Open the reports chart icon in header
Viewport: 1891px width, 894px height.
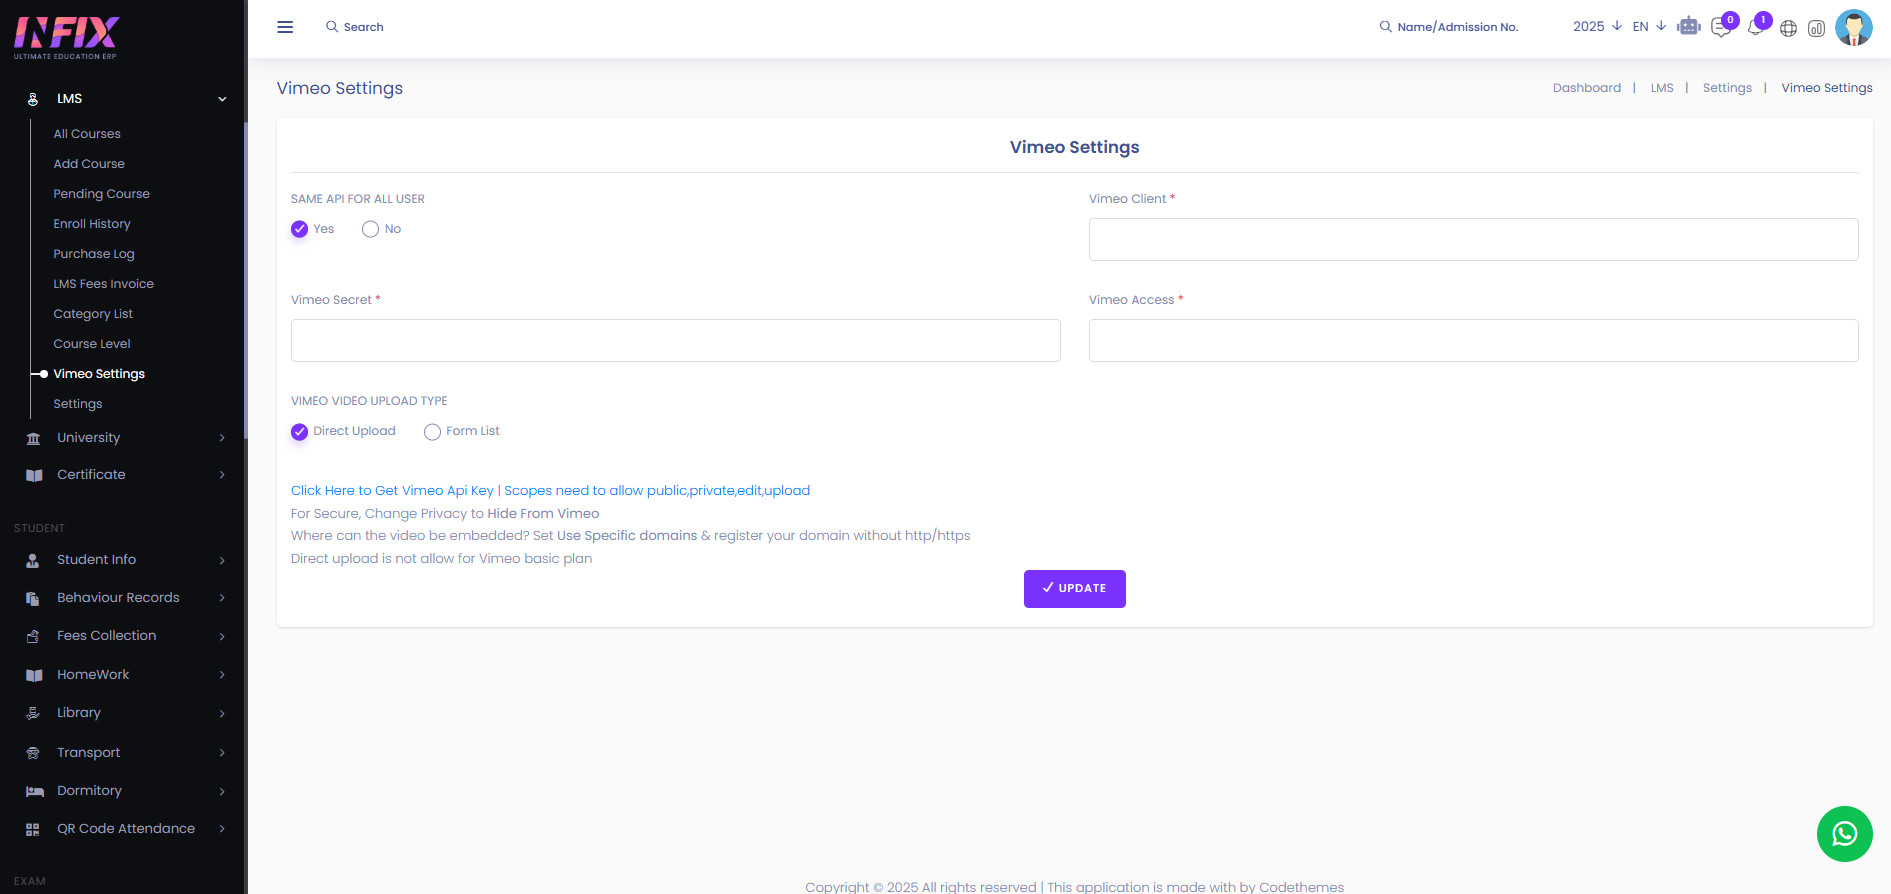pos(1817,28)
